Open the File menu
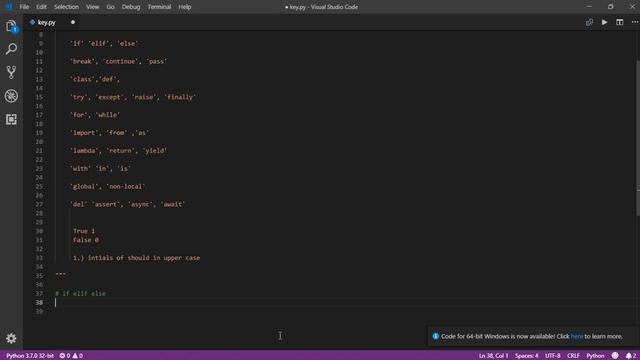The width and height of the screenshot is (640, 360). point(24,7)
